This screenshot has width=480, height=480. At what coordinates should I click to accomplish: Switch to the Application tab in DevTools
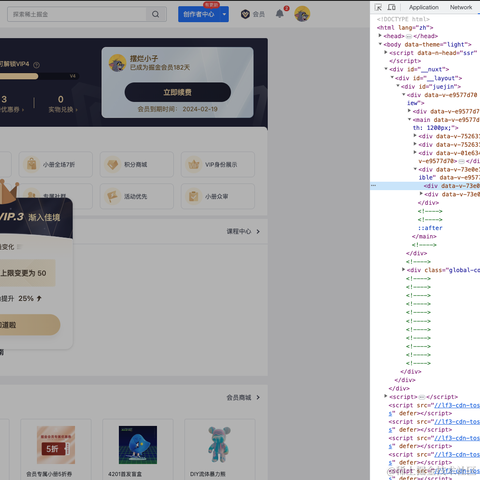click(424, 7)
